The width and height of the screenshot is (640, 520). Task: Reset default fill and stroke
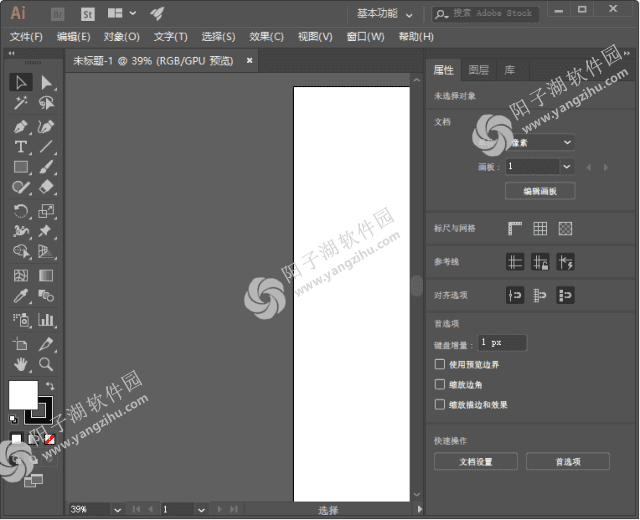click(13, 419)
